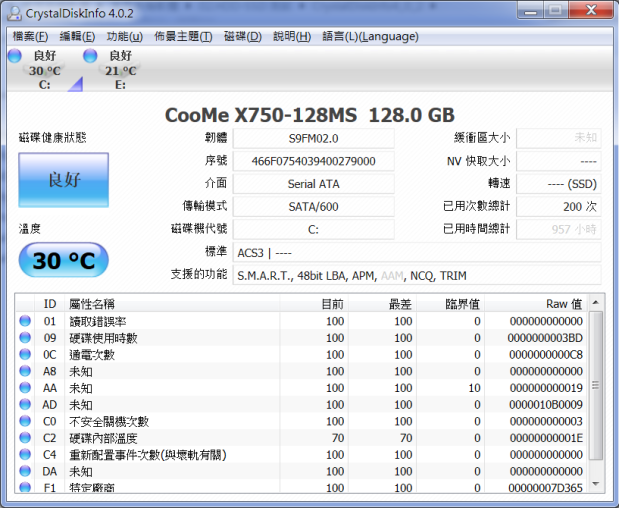The image size is (619, 508).
Task: Click the 最差 column header
Action: (382, 304)
